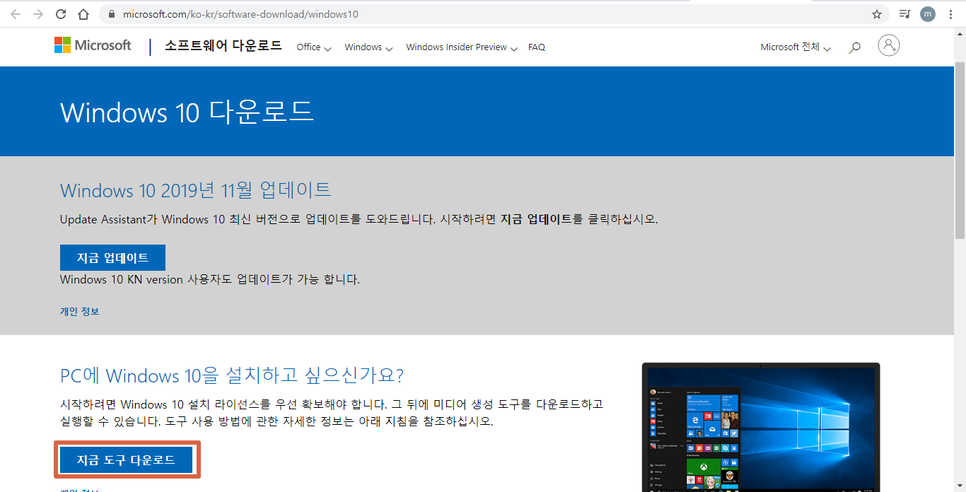The height and width of the screenshot is (492, 966).
Task: Expand Windows Insider Preview menu
Action: tap(461, 47)
